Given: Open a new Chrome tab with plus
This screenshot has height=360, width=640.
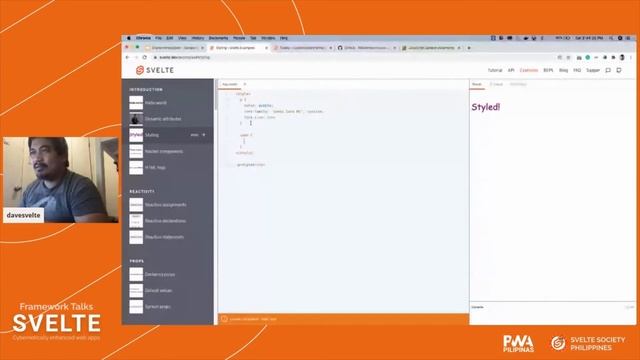Looking at the screenshot, I should click(469, 48).
